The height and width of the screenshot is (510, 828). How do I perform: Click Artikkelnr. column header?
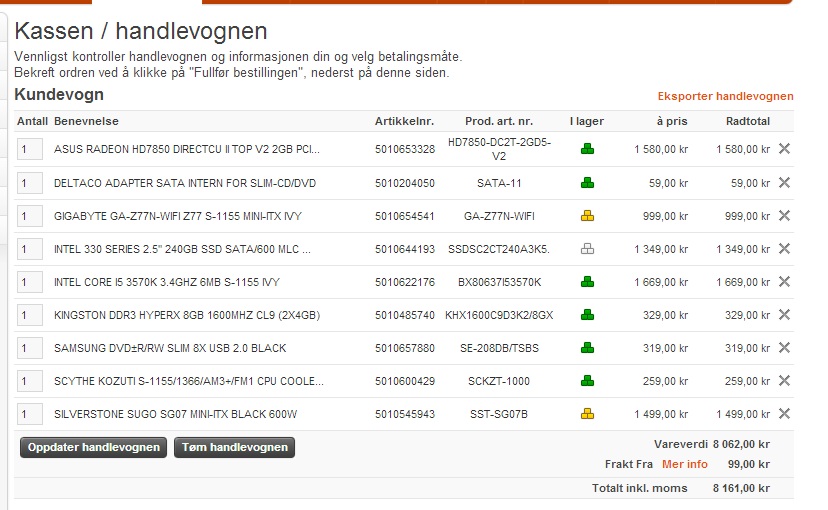pos(404,121)
